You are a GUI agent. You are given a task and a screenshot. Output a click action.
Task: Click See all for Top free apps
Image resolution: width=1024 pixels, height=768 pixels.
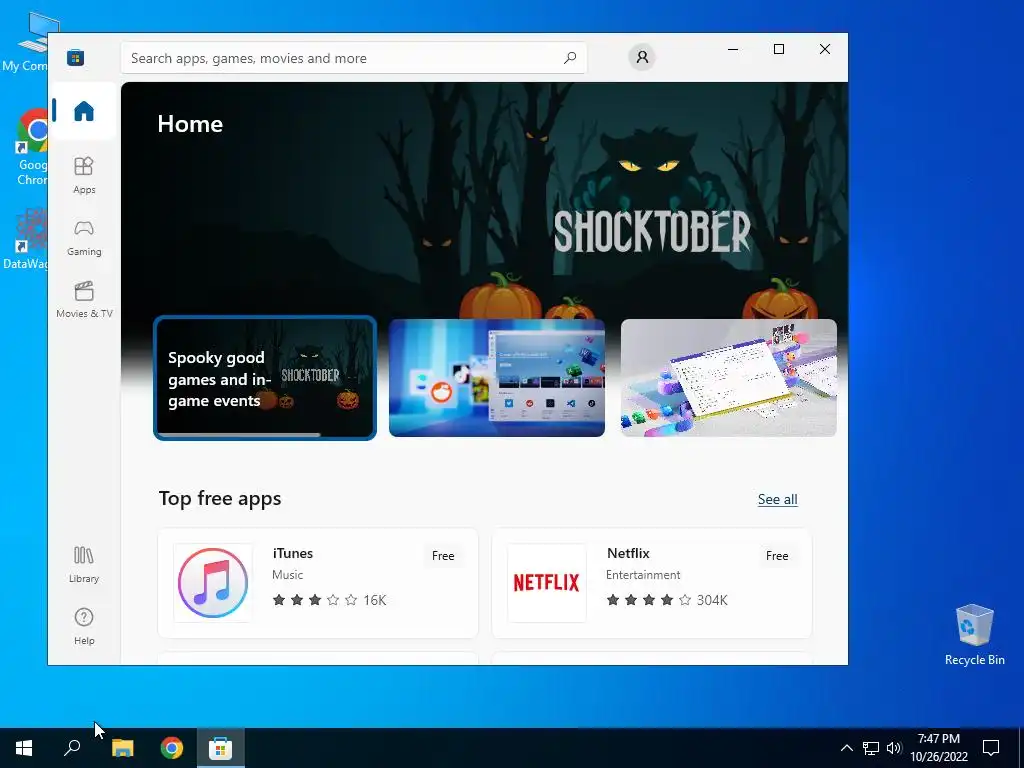click(x=777, y=500)
